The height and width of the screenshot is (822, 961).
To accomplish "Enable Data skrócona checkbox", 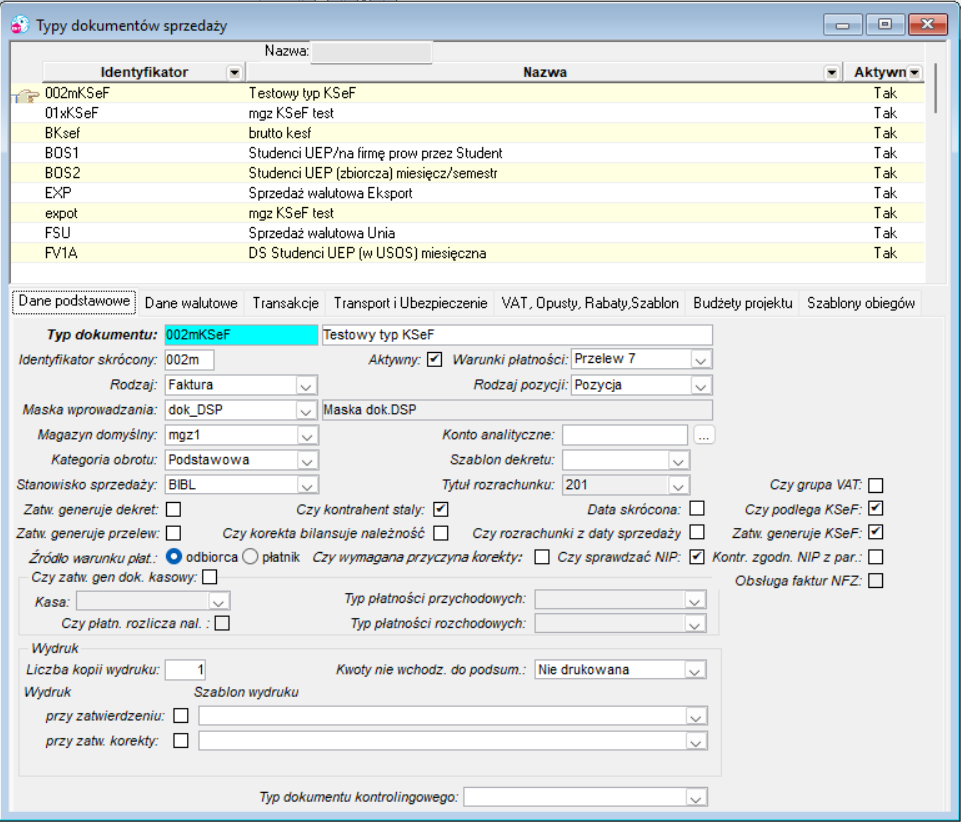I will (697, 509).
